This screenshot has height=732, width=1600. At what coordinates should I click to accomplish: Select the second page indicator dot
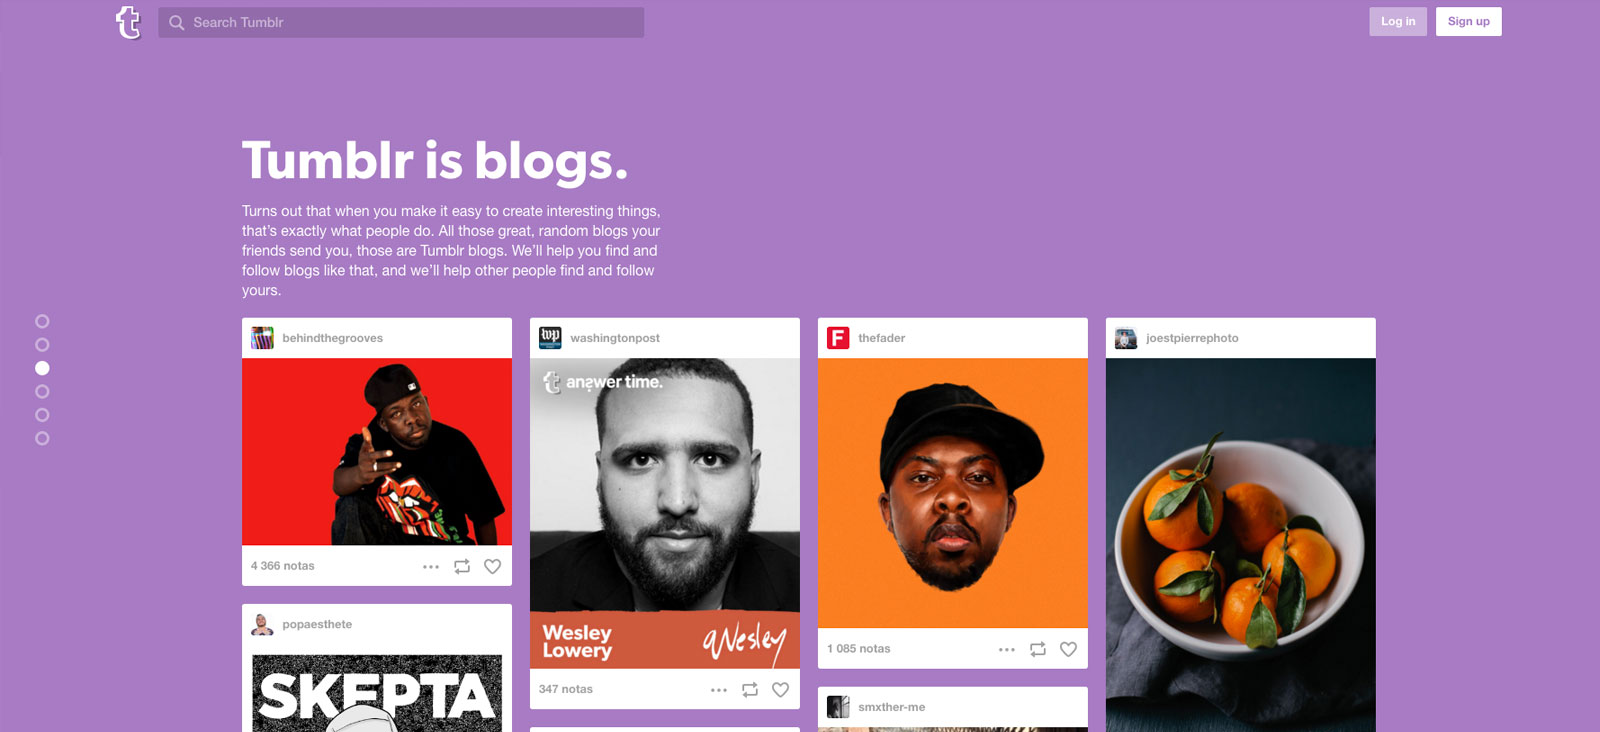[42, 344]
